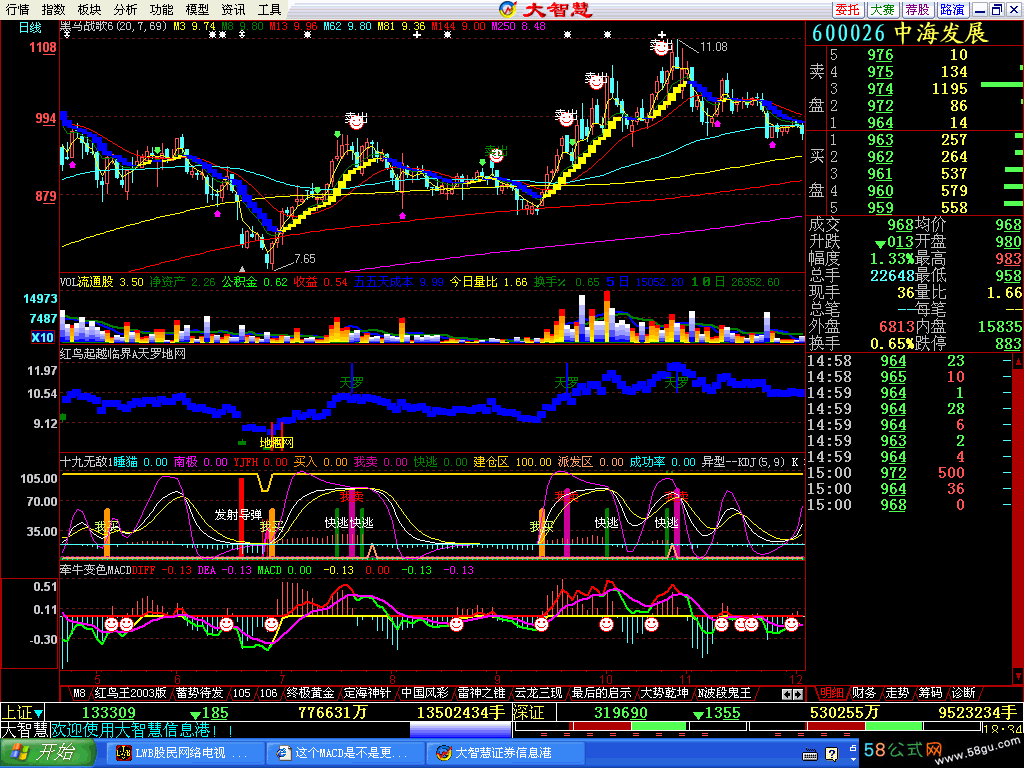Viewport: 1024px width, 768px height.
Task: Select the 雷神之锥 indicator tab
Action: click(481, 693)
